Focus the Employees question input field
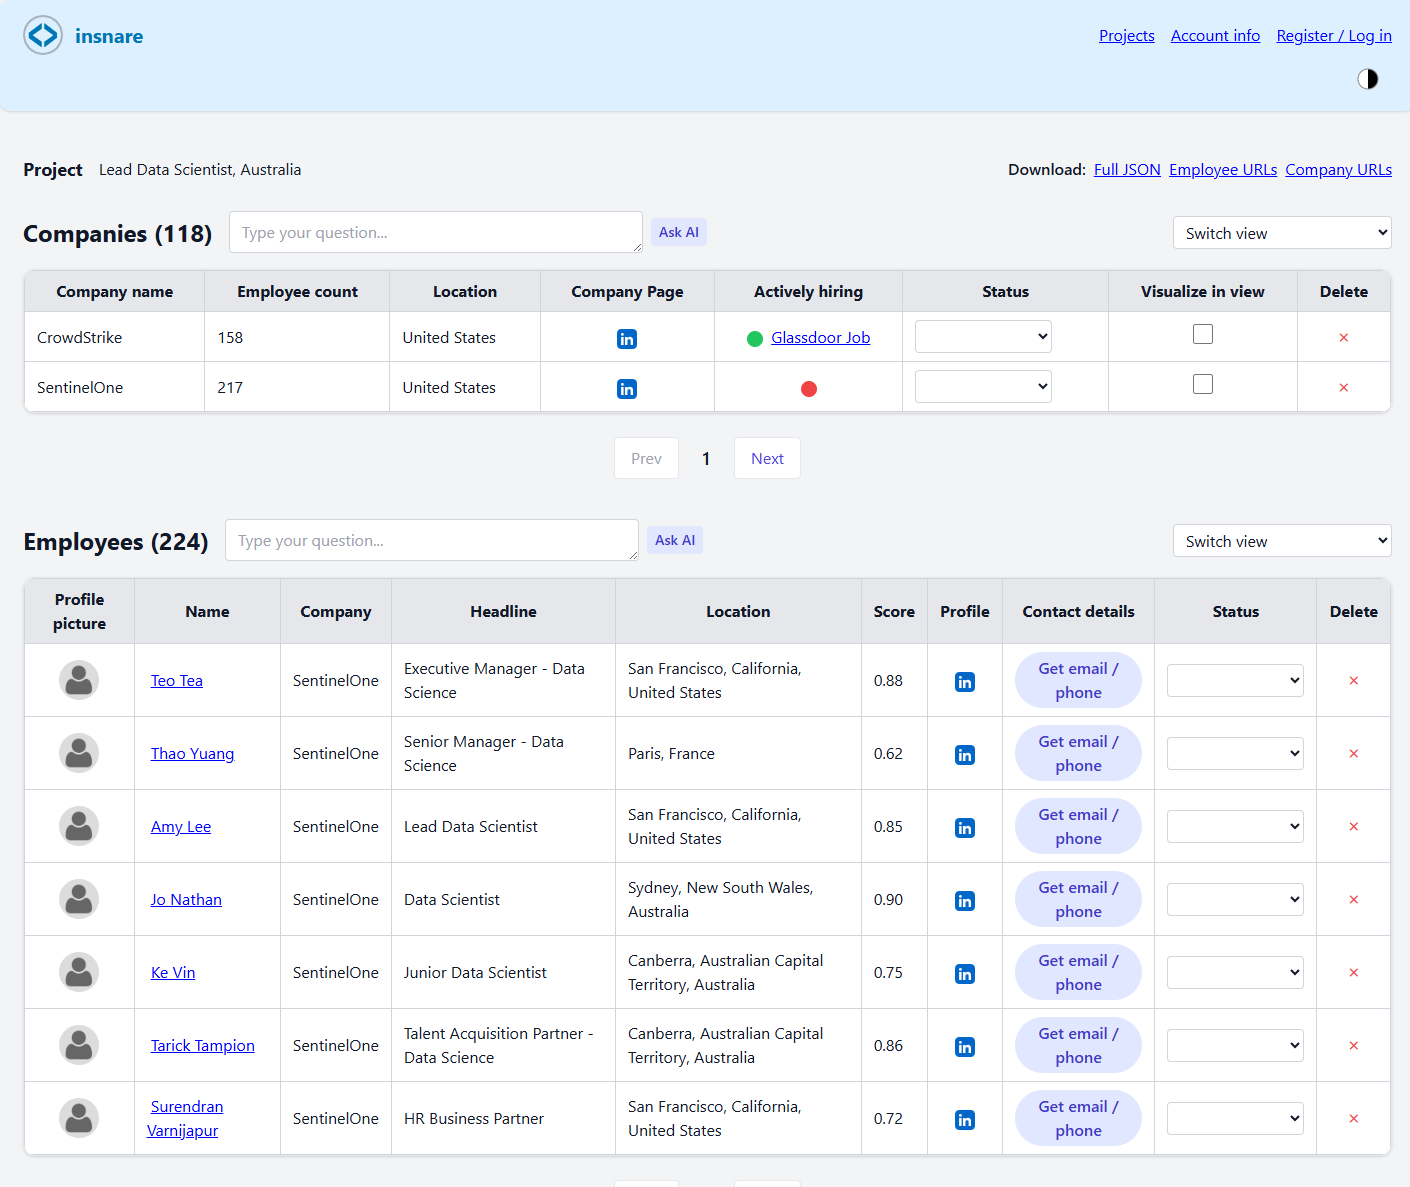 [432, 540]
